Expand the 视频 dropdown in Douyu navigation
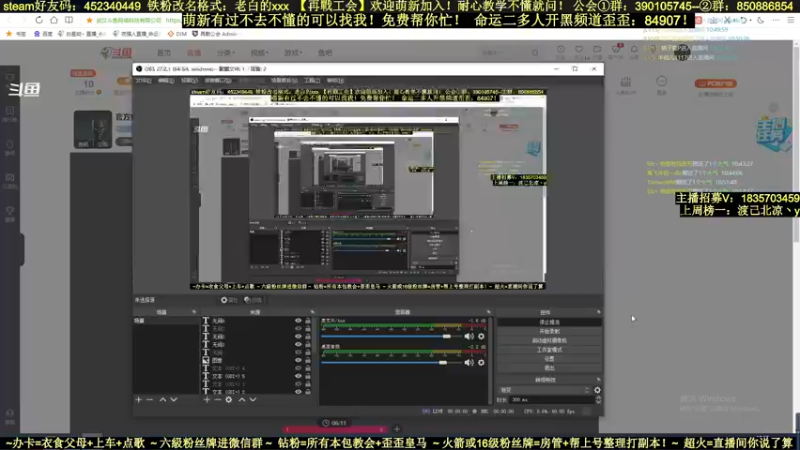The width and height of the screenshot is (800, 450). pyautogui.click(x=259, y=53)
